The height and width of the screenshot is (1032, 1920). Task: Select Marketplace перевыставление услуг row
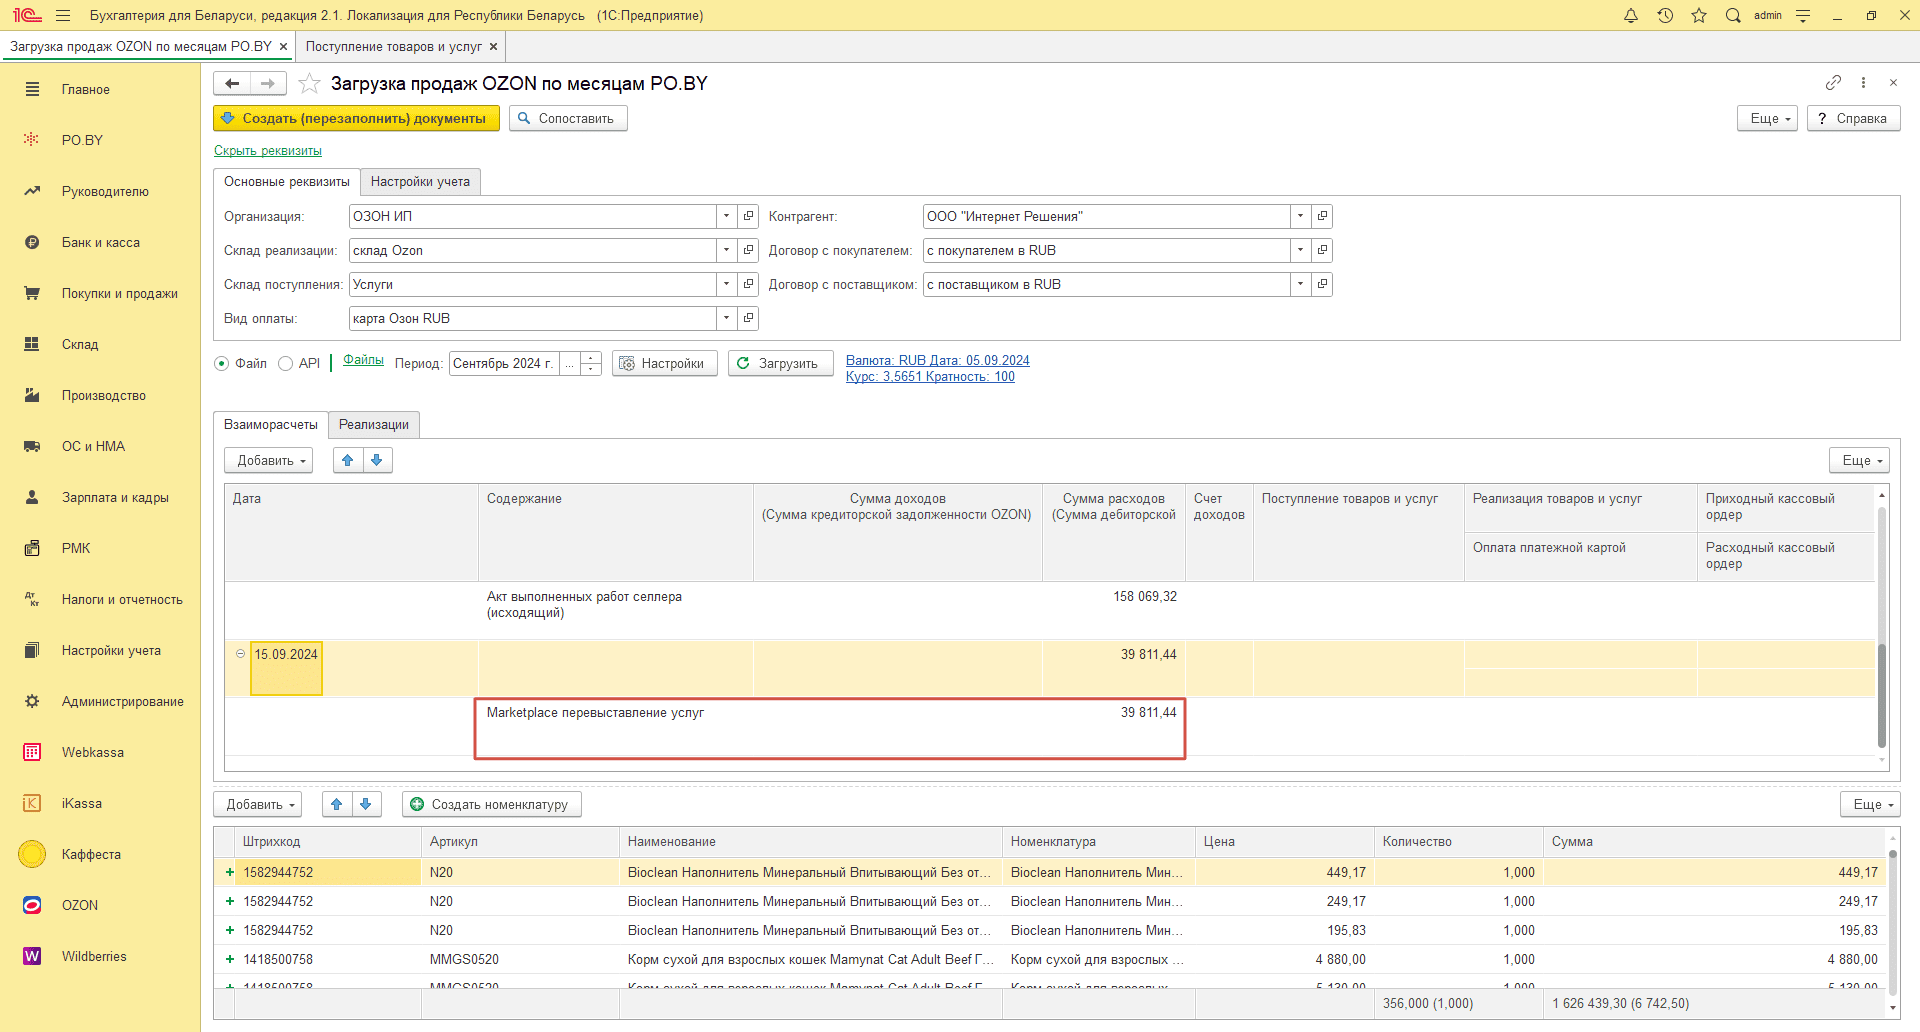[x=830, y=728]
